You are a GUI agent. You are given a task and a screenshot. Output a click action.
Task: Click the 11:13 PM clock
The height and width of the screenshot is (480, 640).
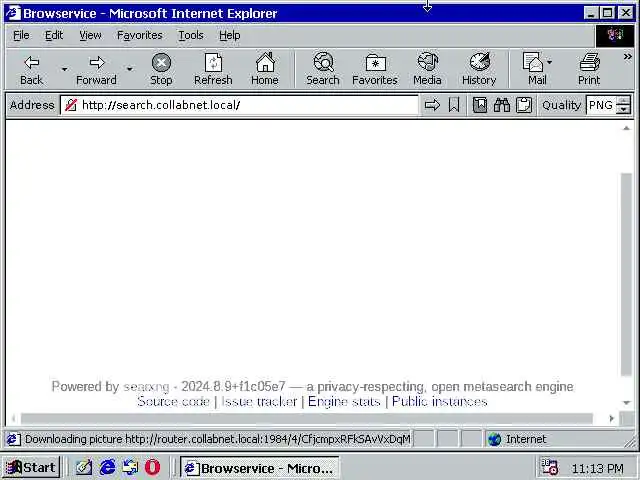pyautogui.click(x=598, y=468)
